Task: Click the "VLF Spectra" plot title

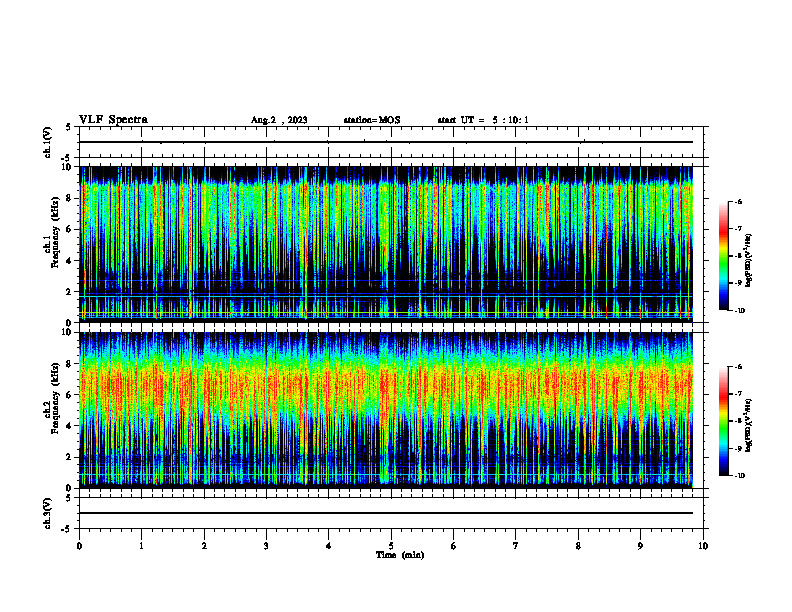Action: [x=113, y=119]
